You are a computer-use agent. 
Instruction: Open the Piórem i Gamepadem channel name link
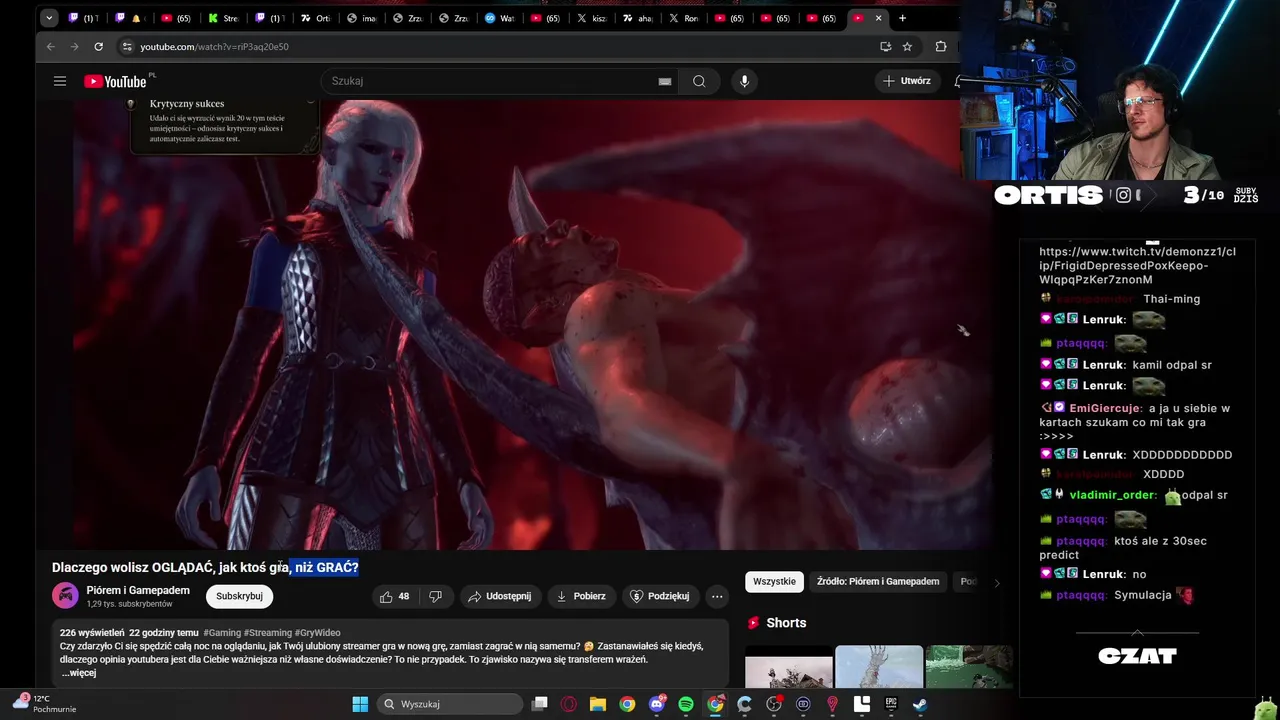point(138,590)
